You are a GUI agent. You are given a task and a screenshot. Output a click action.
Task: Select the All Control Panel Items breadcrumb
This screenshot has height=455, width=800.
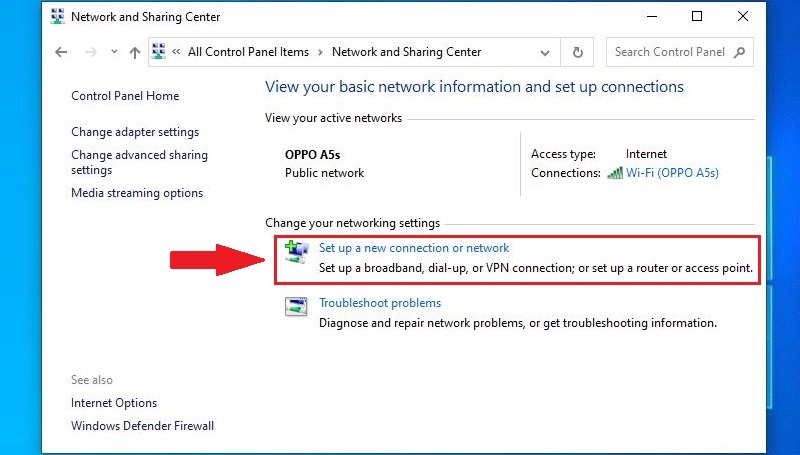click(x=248, y=52)
